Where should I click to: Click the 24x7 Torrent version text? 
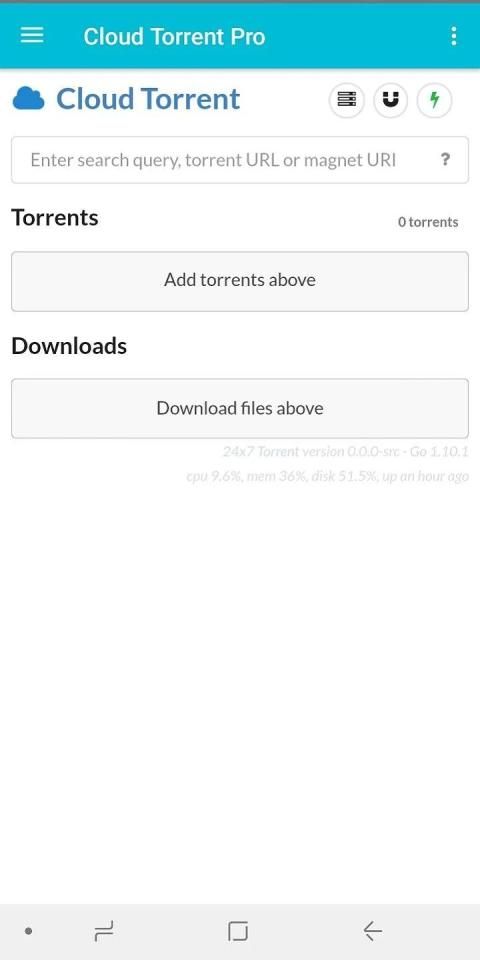(x=346, y=452)
